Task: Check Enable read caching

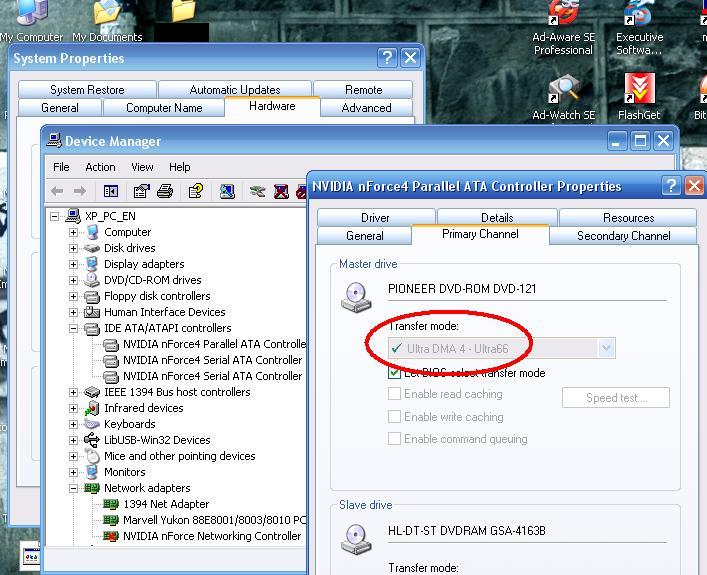Action: point(394,393)
